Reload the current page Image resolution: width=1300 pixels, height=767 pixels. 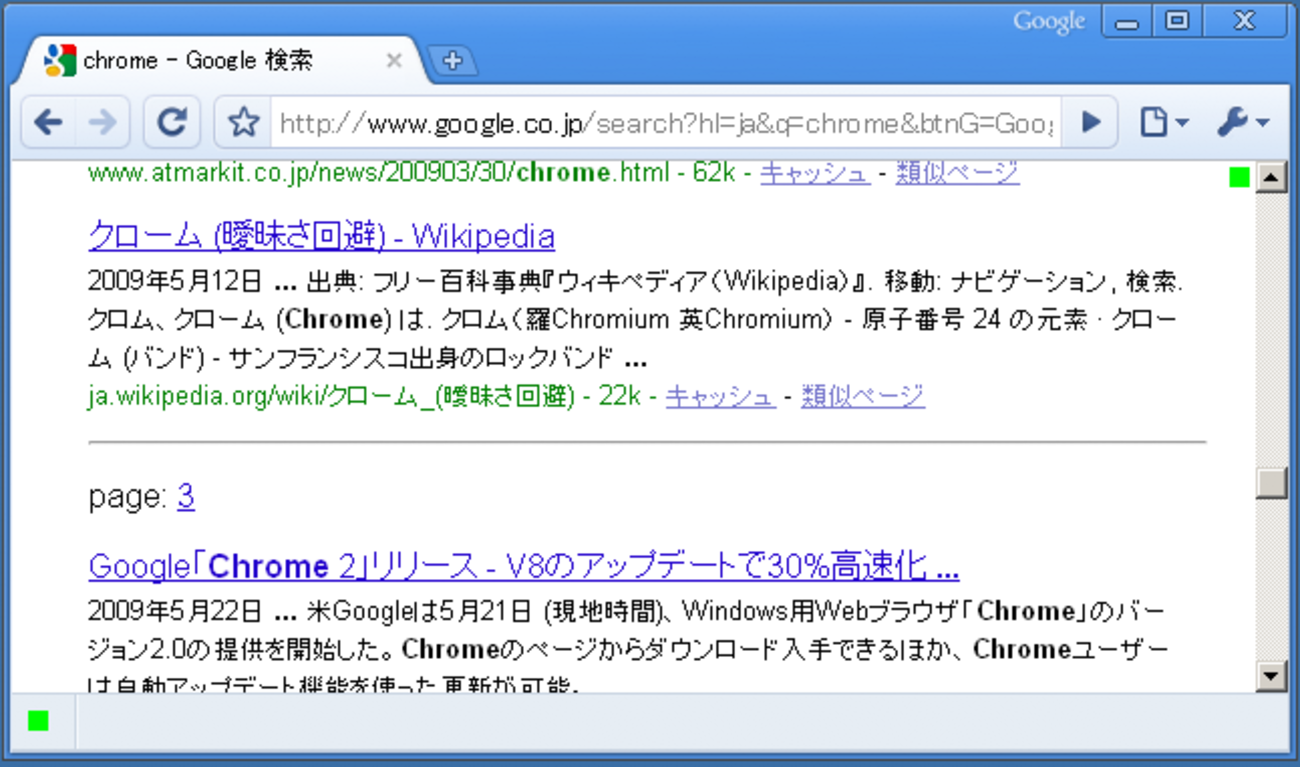pyautogui.click(x=172, y=122)
